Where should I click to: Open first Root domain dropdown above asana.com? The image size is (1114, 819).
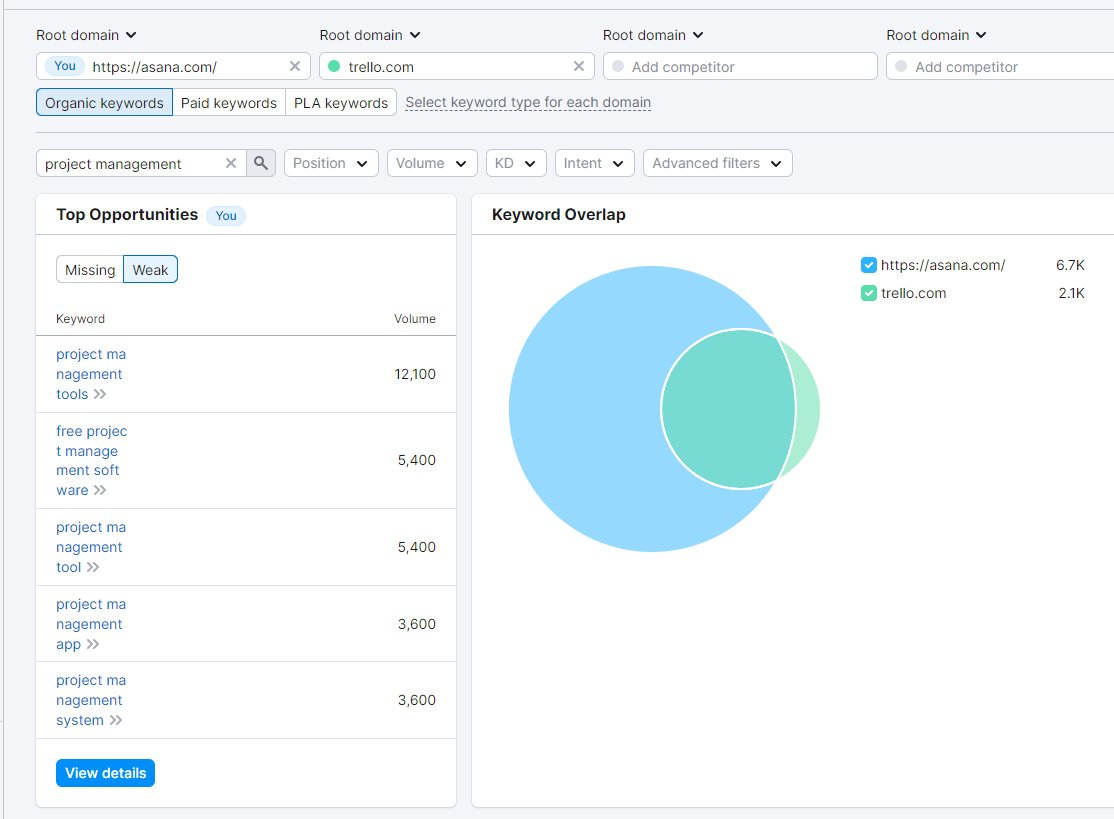pos(86,35)
